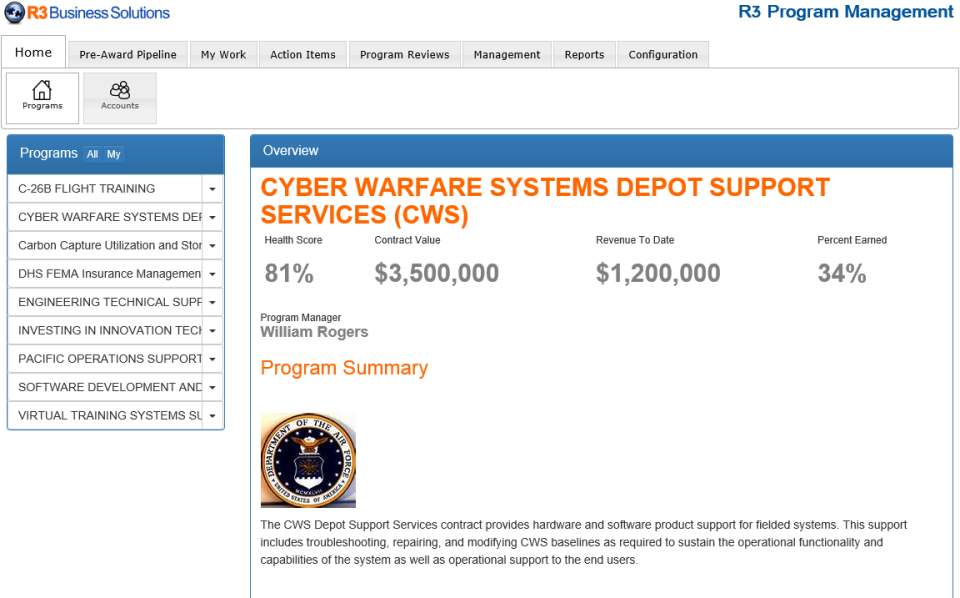Viewport: 960px width, 598px height.
Task: Show all programs with the All filter
Action: pyautogui.click(x=92, y=154)
